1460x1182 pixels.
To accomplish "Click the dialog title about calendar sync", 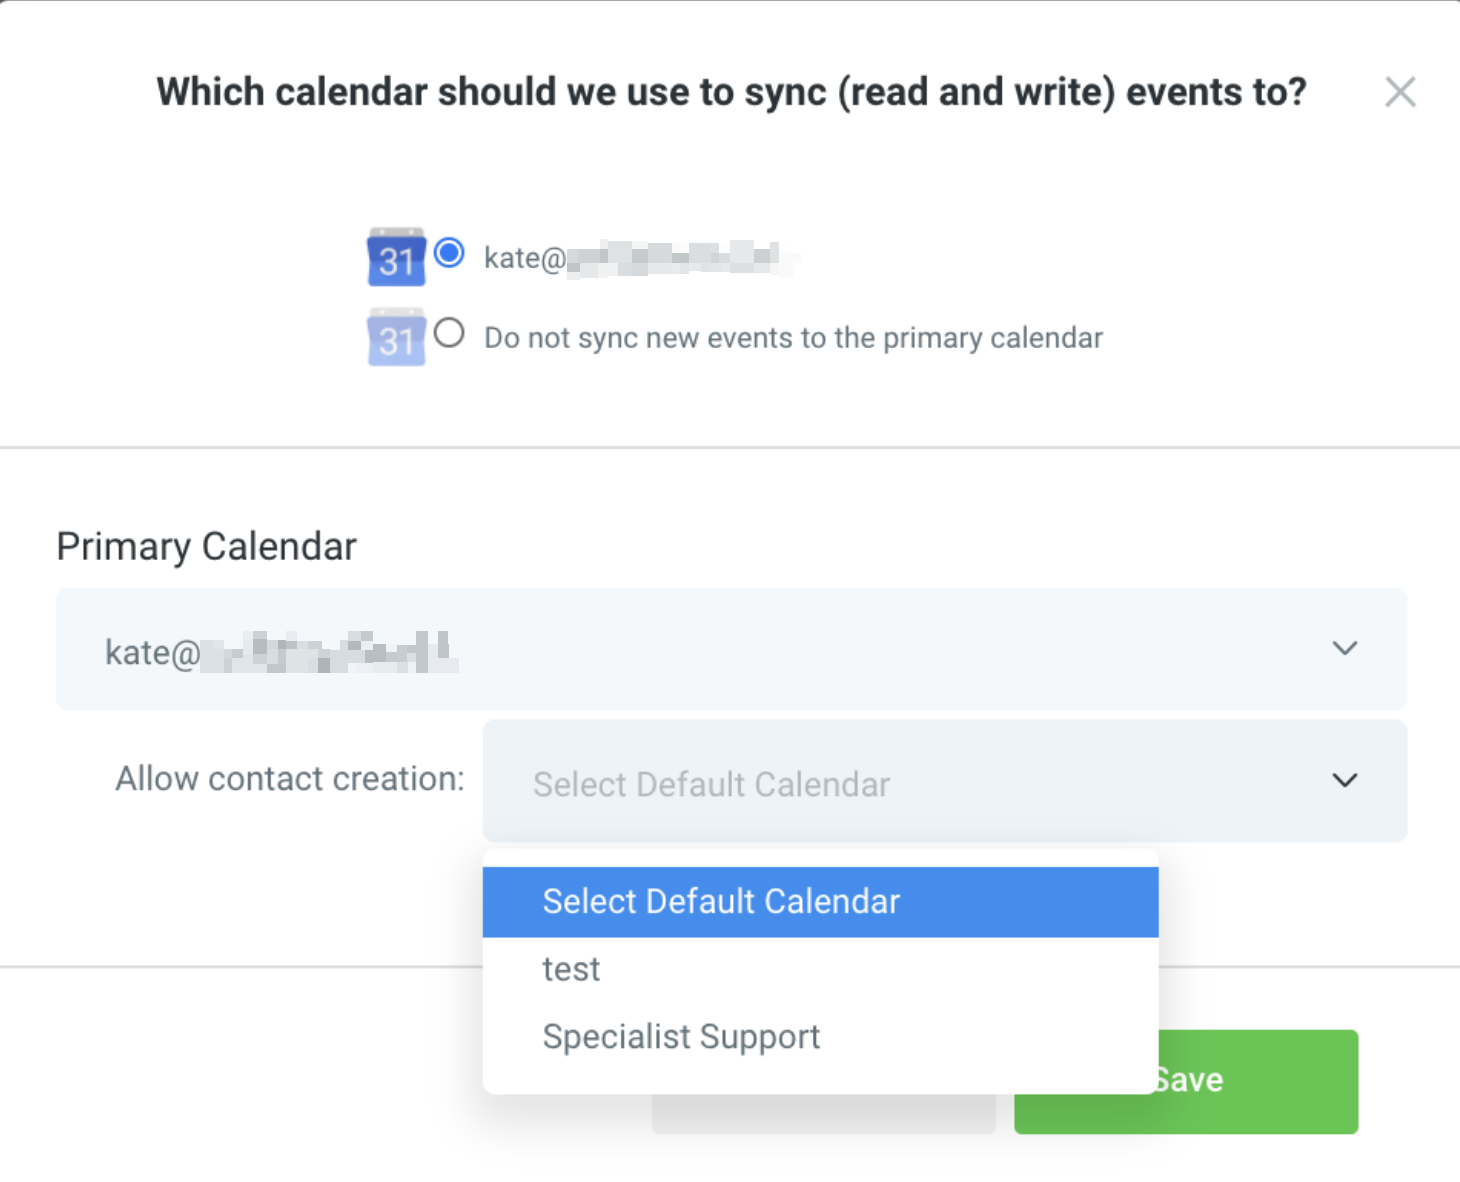I will tap(731, 92).
